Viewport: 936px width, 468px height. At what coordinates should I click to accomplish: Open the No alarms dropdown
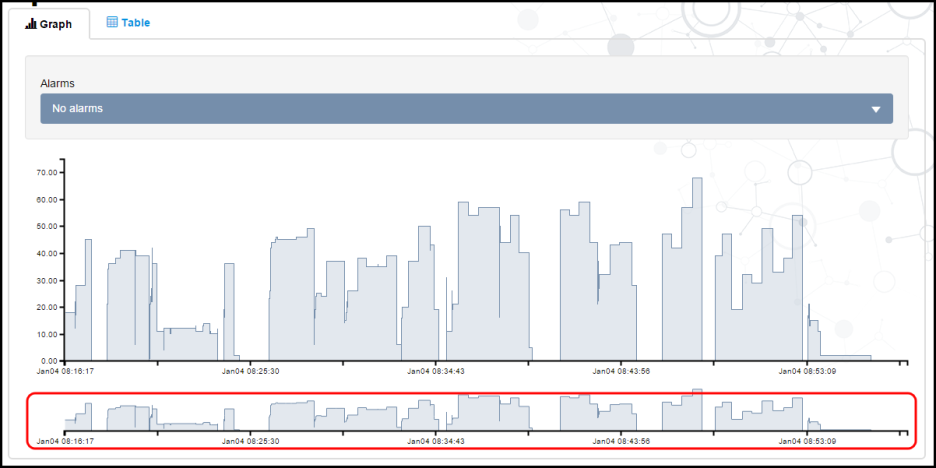466,109
